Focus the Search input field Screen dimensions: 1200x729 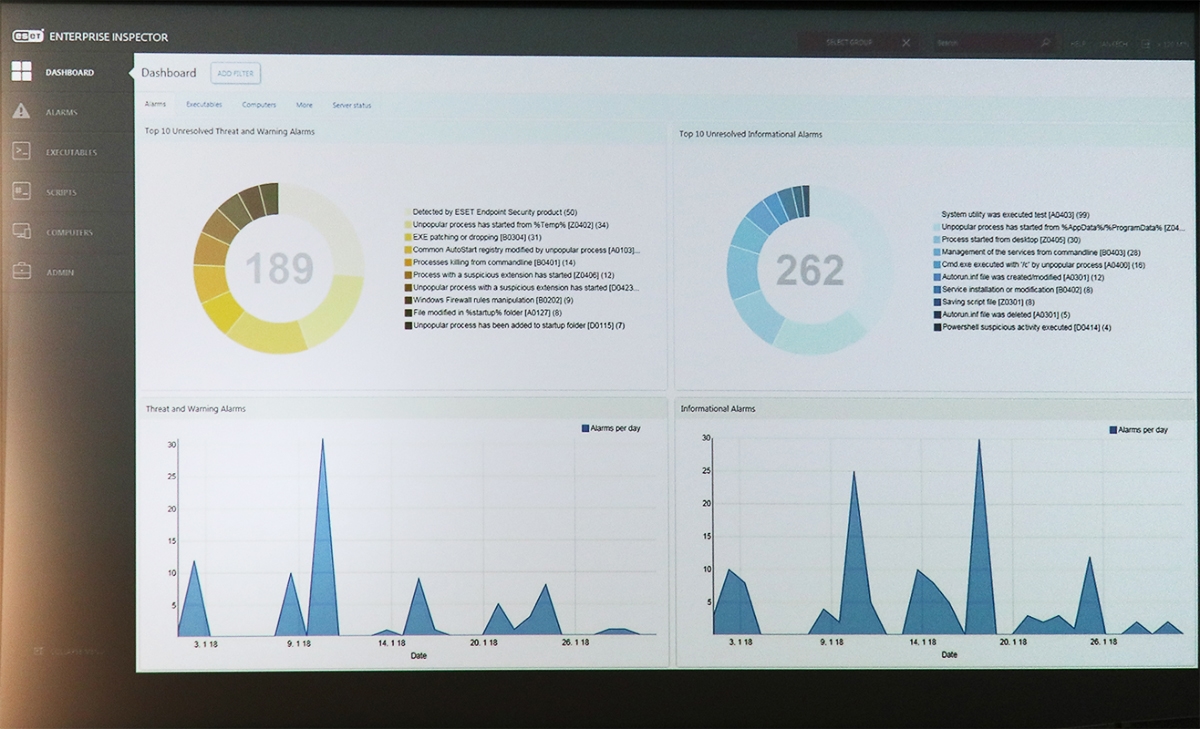[x=985, y=43]
